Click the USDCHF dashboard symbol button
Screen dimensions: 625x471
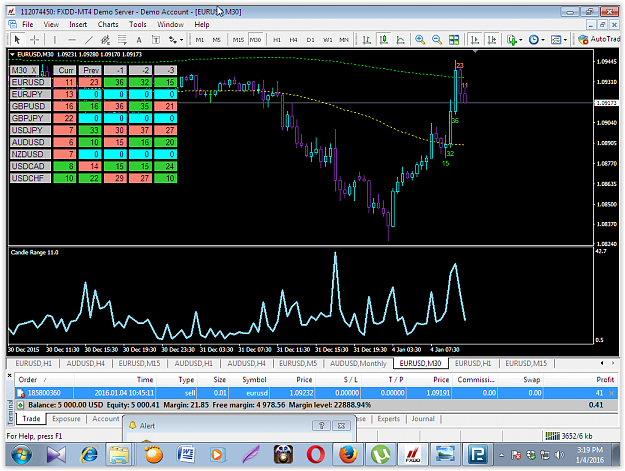[x=30, y=178]
